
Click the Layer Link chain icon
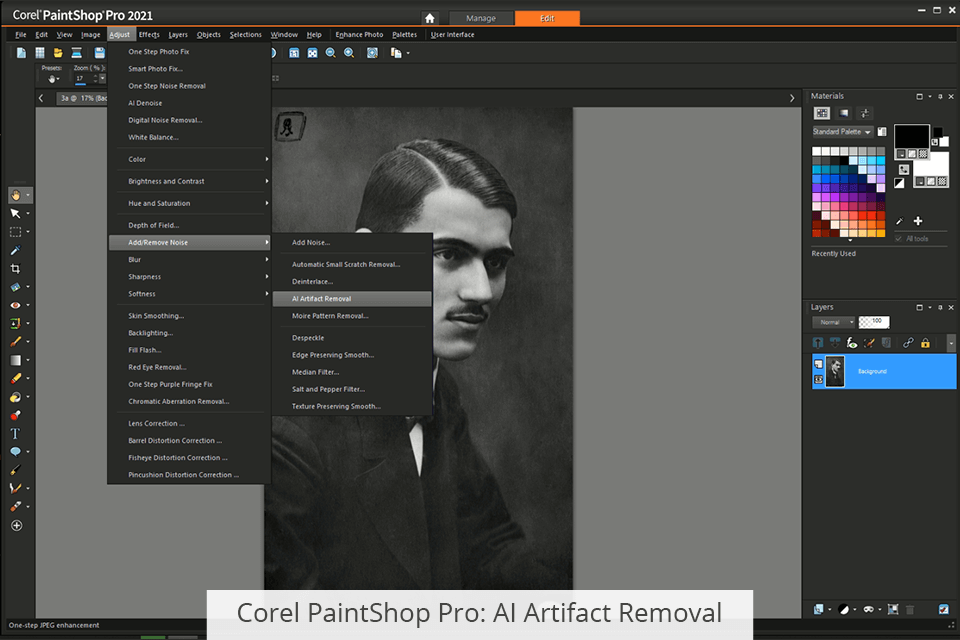click(x=908, y=343)
